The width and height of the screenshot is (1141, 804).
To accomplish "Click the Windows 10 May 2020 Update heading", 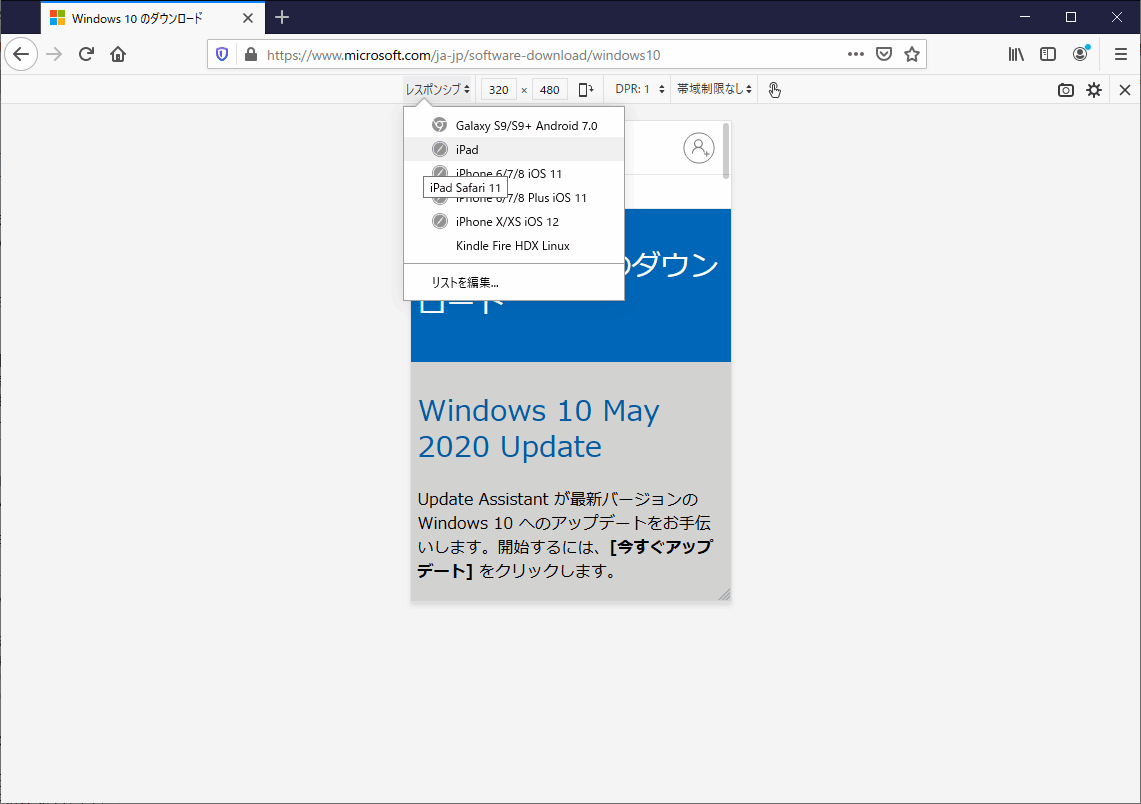I will (x=539, y=429).
